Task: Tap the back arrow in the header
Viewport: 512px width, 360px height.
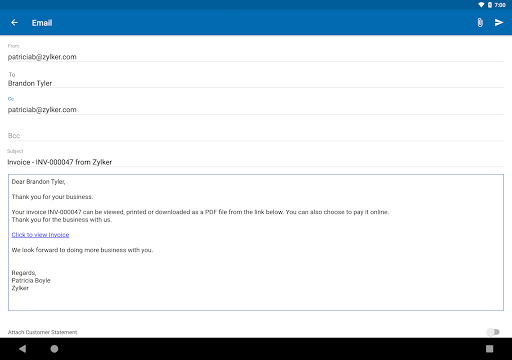Action: pyautogui.click(x=14, y=23)
